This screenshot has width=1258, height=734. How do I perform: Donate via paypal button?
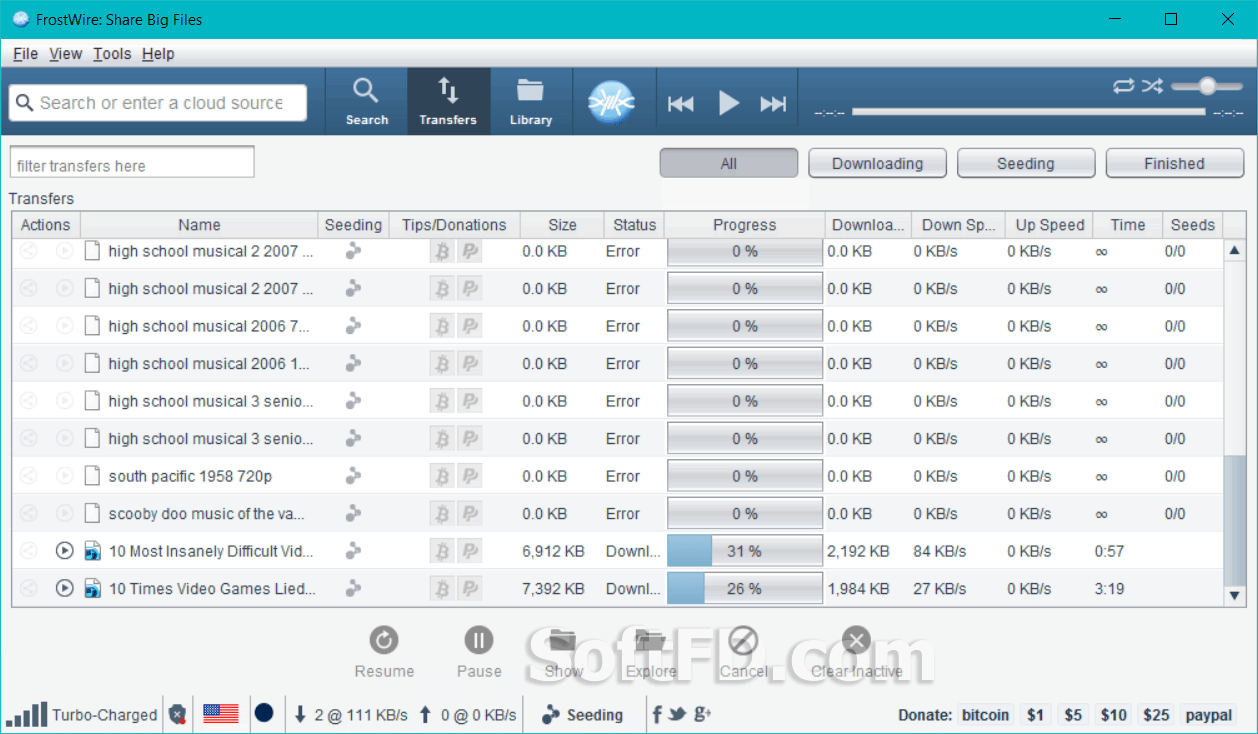coord(1209,715)
